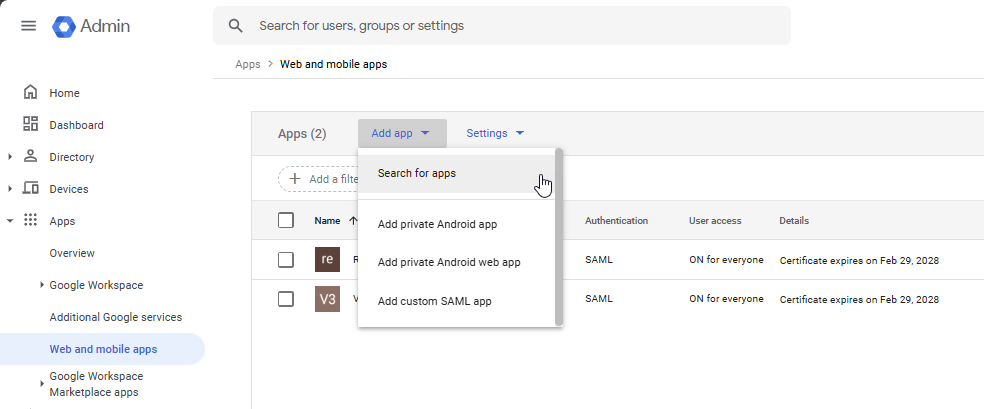Viewport: 984px width, 409px height.
Task: Expand Google Workspace Marketplace apps arrow
Action: pyautogui.click(x=42, y=383)
